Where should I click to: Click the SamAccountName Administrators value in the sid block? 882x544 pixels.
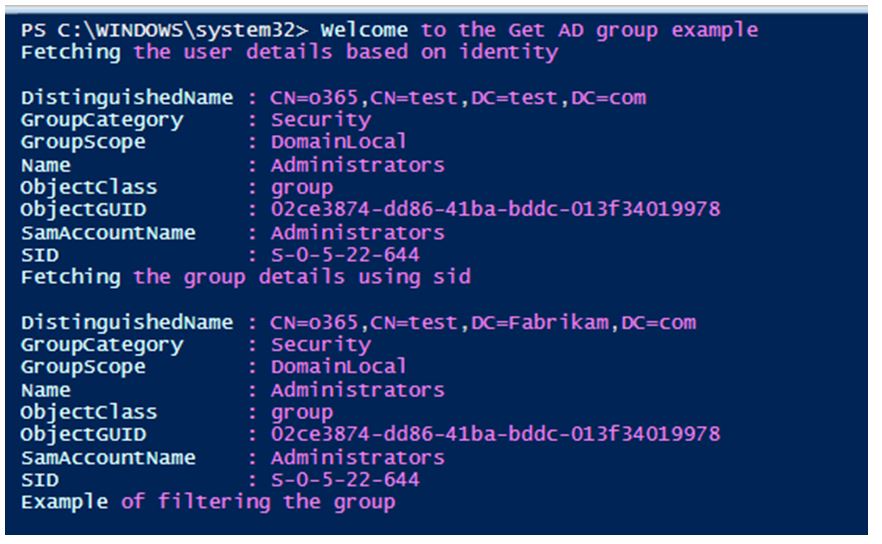tap(357, 458)
